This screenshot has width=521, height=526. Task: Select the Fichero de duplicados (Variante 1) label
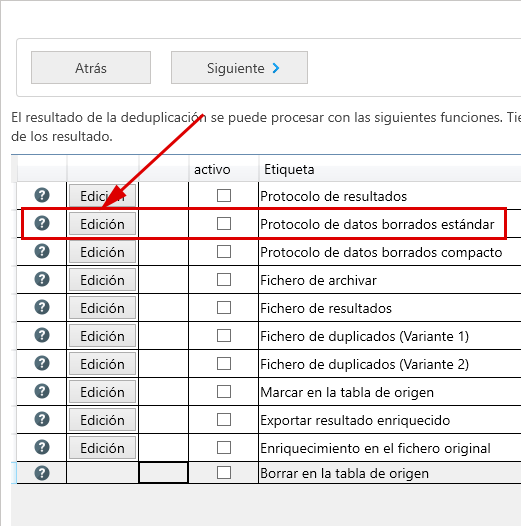tap(364, 336)
